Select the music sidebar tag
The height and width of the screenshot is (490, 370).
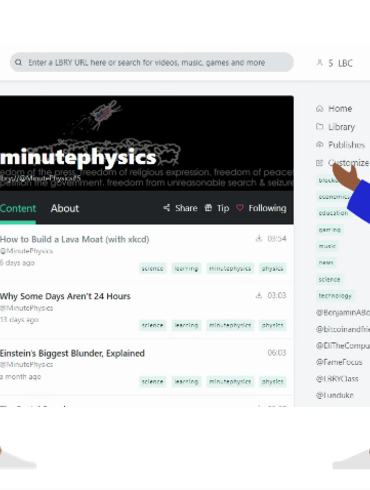click(327, 246)
